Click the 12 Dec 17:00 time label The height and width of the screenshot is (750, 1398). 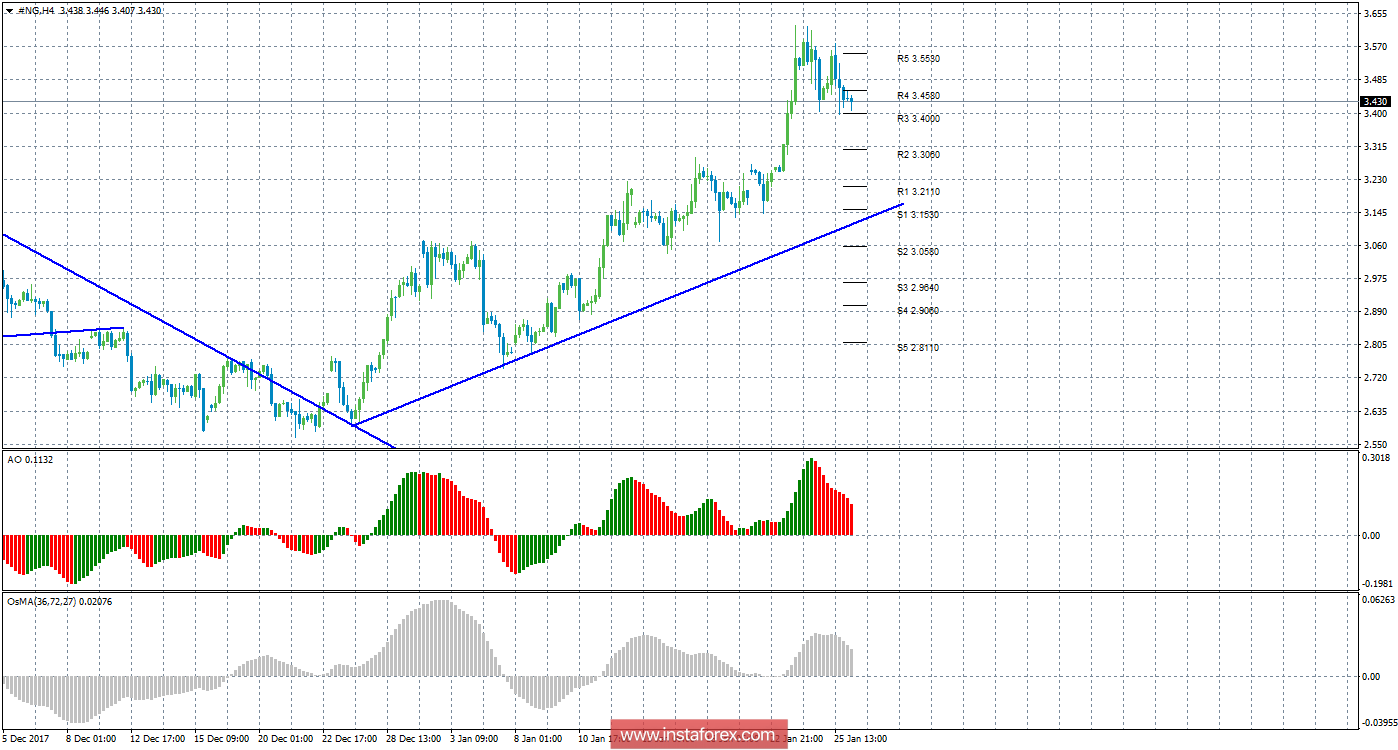(x=159, y=739)
